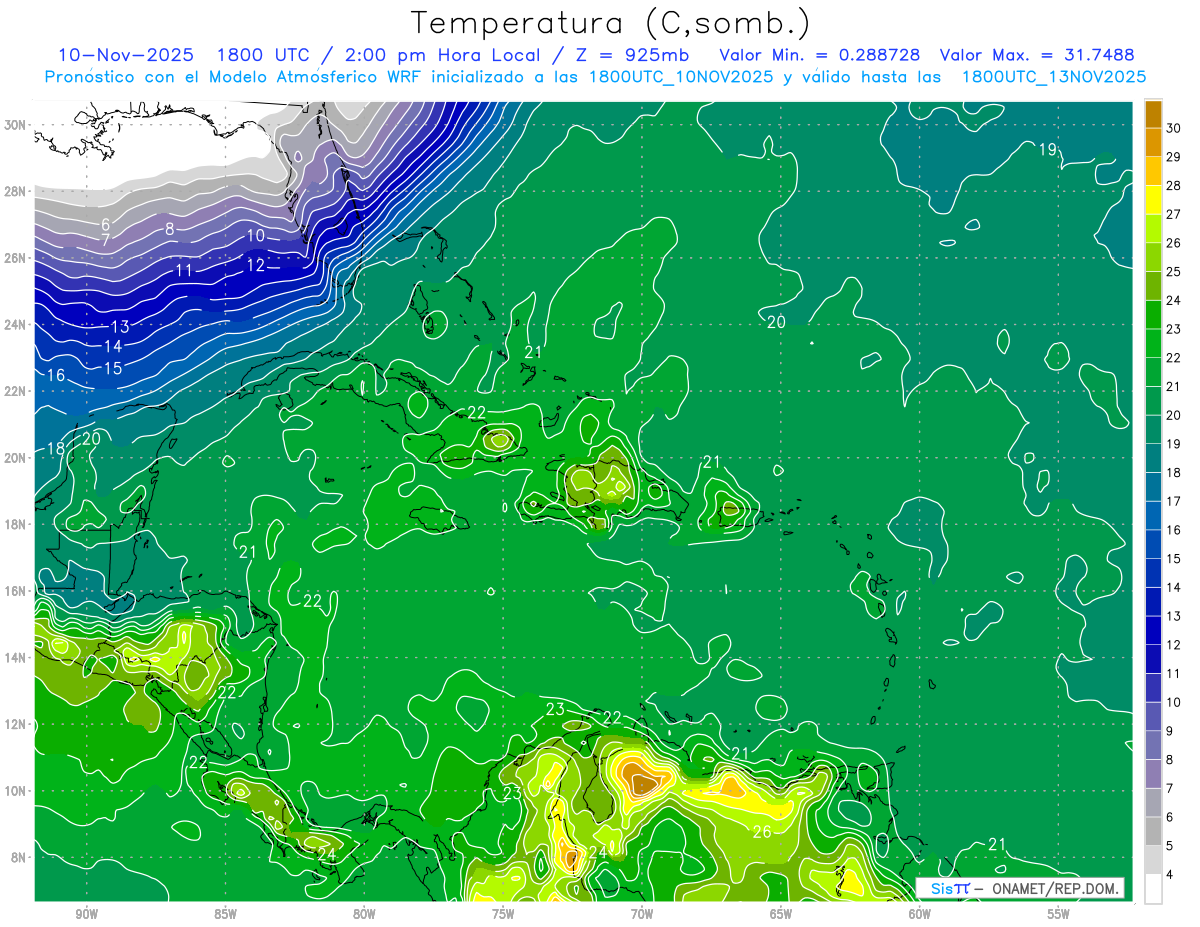1200x927 pixels.
Task: Click contour label 16 on the map
Action: coord(56,376)
